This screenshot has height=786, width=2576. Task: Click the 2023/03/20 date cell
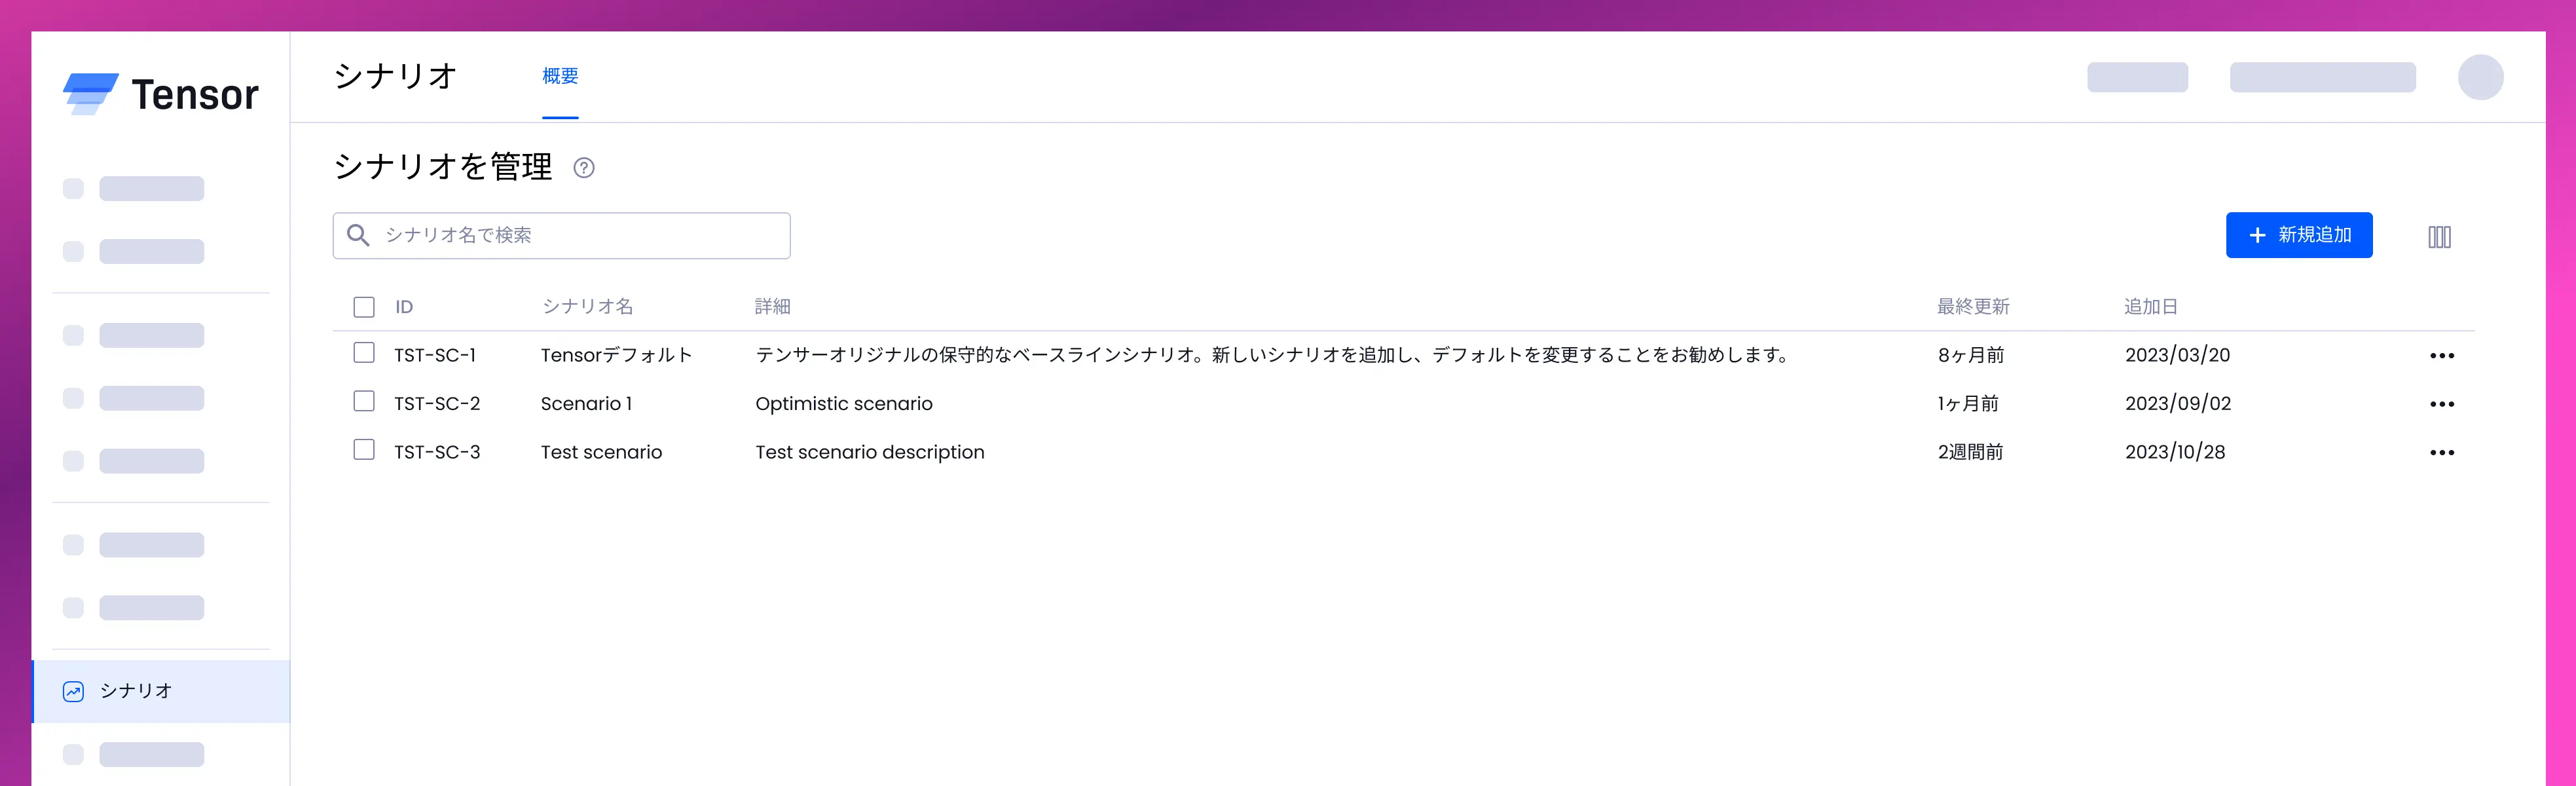(2177, 355)
